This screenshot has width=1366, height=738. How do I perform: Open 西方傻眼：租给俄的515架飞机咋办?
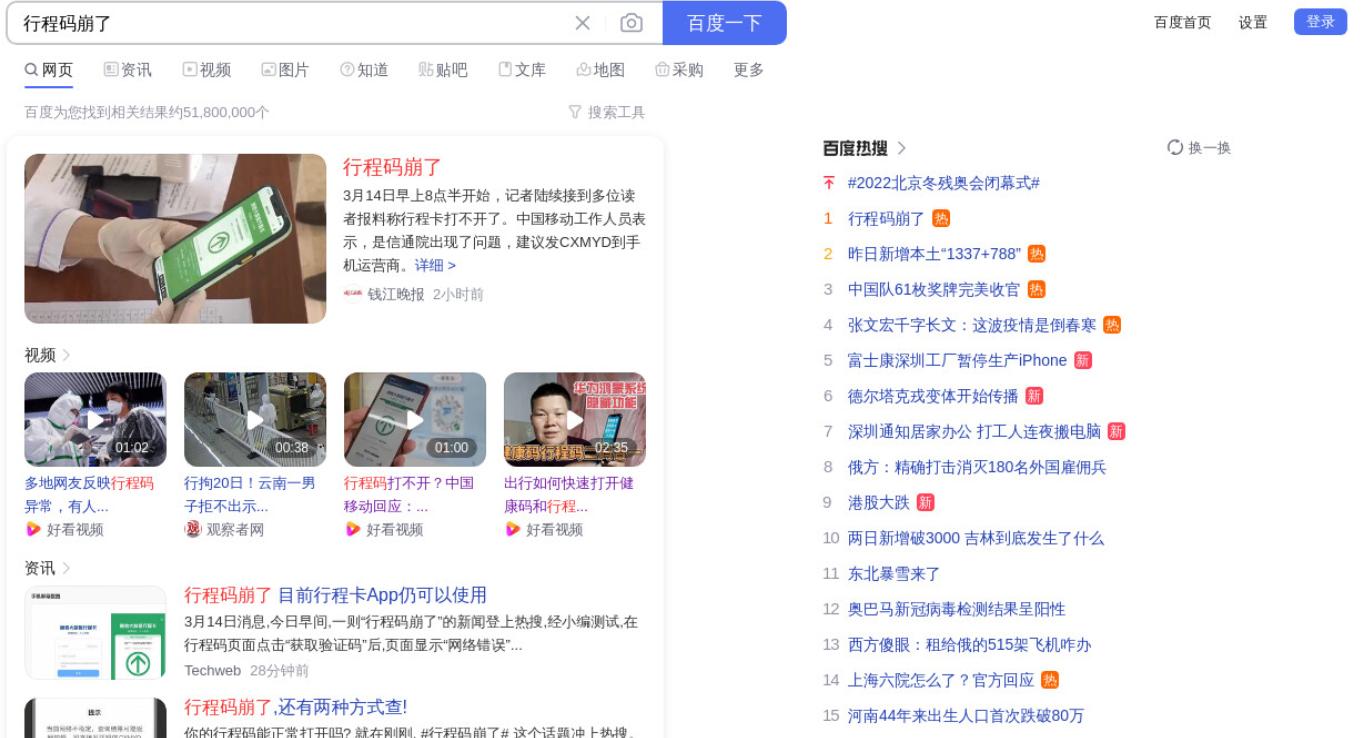coord(969,645)
